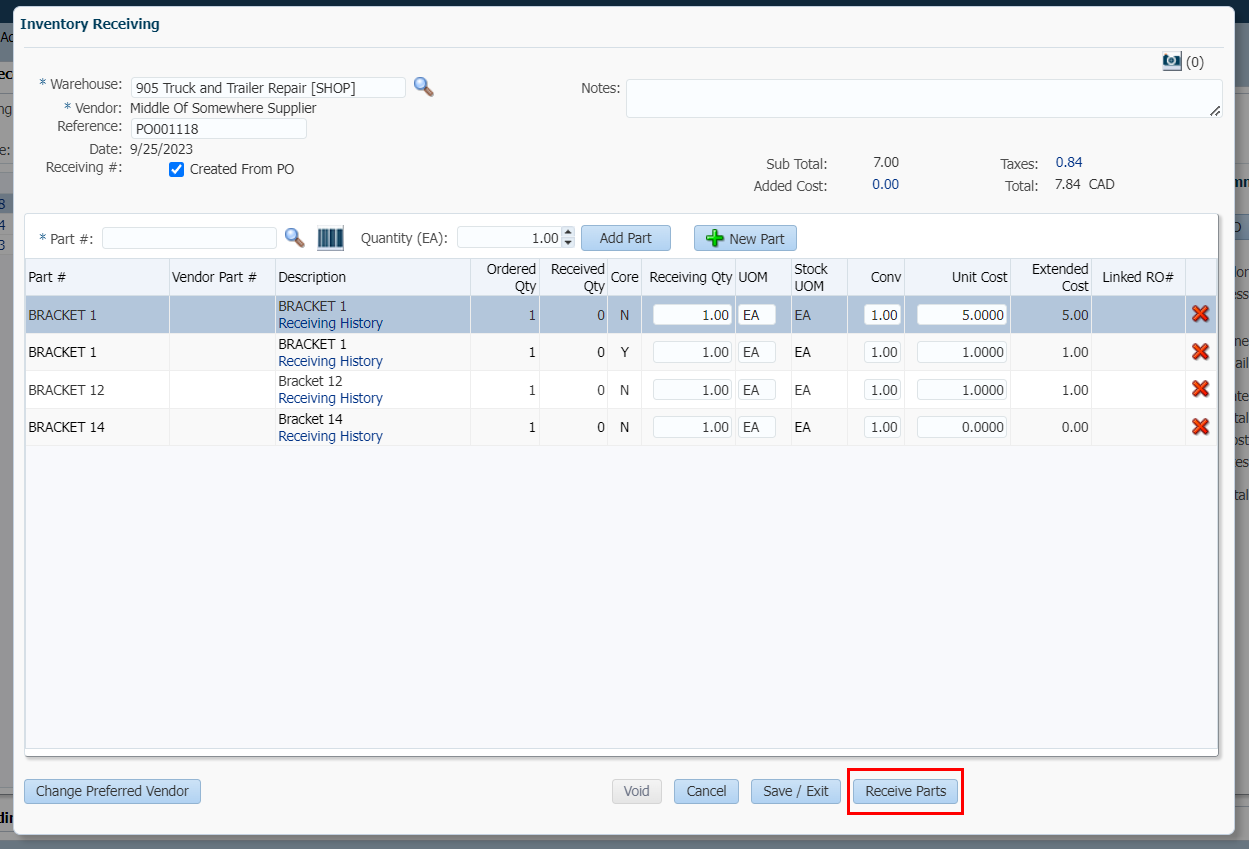This screenshot has height=849, width=1249.
Task: Open Receiving History for BRACKET 1 core Y
Action: tap(330, 361)
